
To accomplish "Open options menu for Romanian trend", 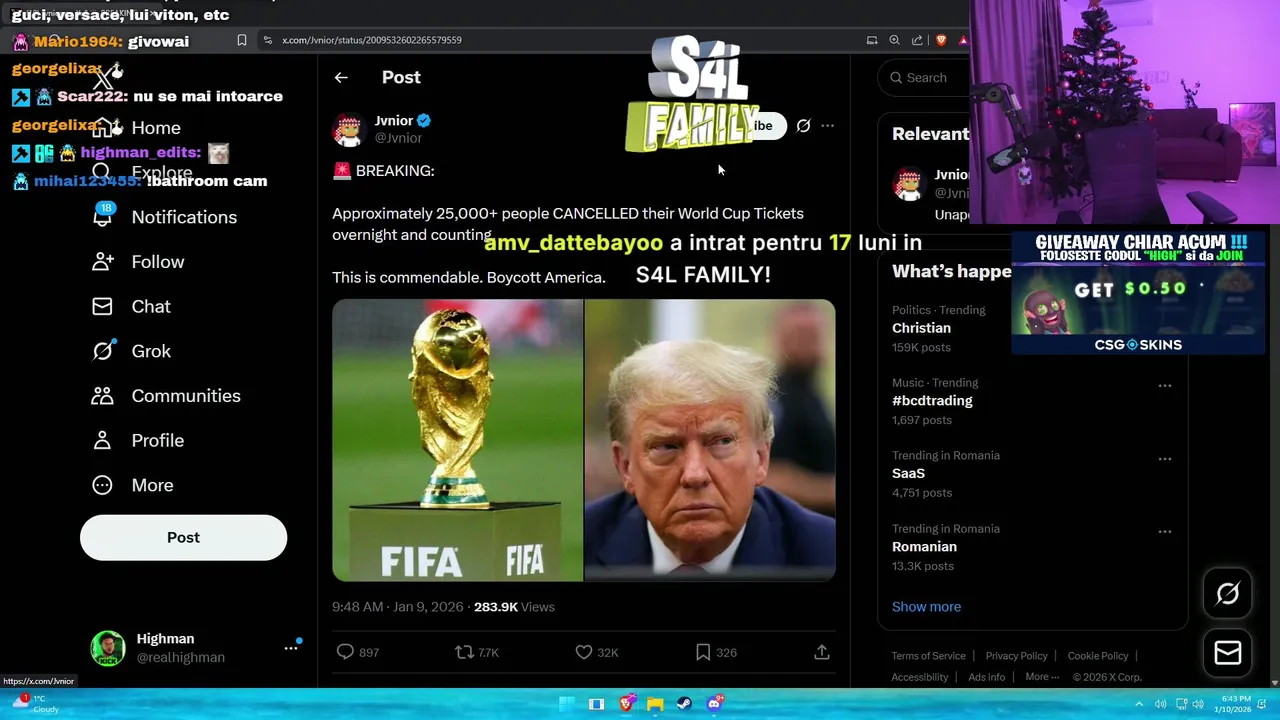I will [x=1165, y=532].
